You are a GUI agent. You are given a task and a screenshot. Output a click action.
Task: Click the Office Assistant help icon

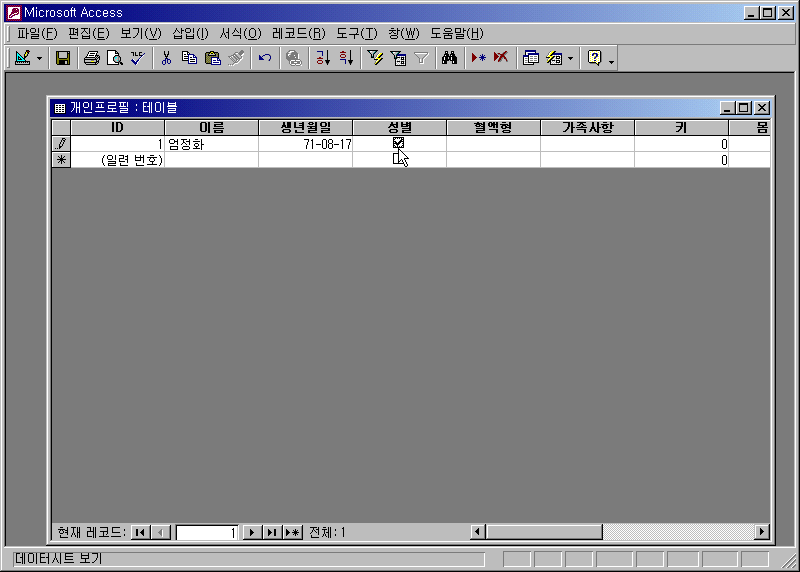click(x=594, y=58)
